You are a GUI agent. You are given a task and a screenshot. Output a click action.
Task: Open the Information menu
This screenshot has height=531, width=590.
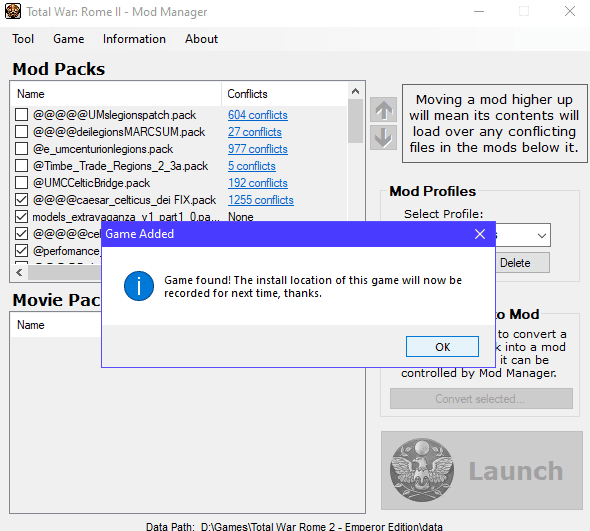pyautogui.click(x=134, y=39)
